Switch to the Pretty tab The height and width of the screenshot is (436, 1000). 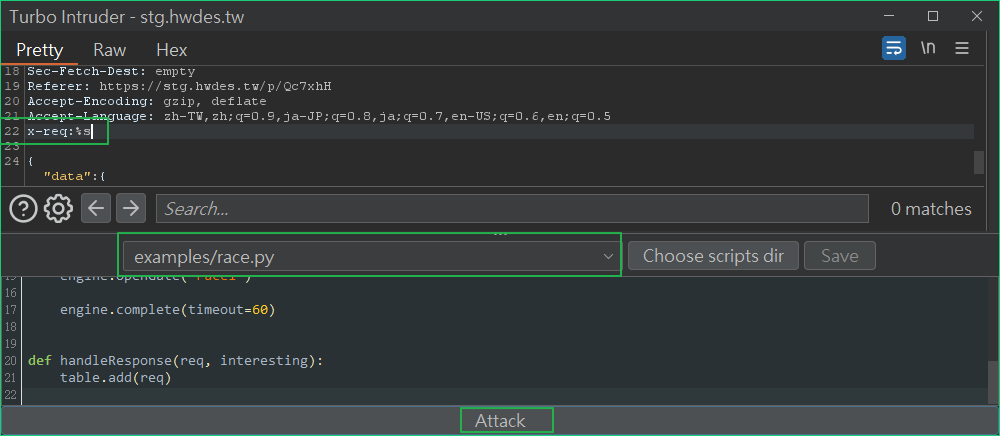(40, 50)
